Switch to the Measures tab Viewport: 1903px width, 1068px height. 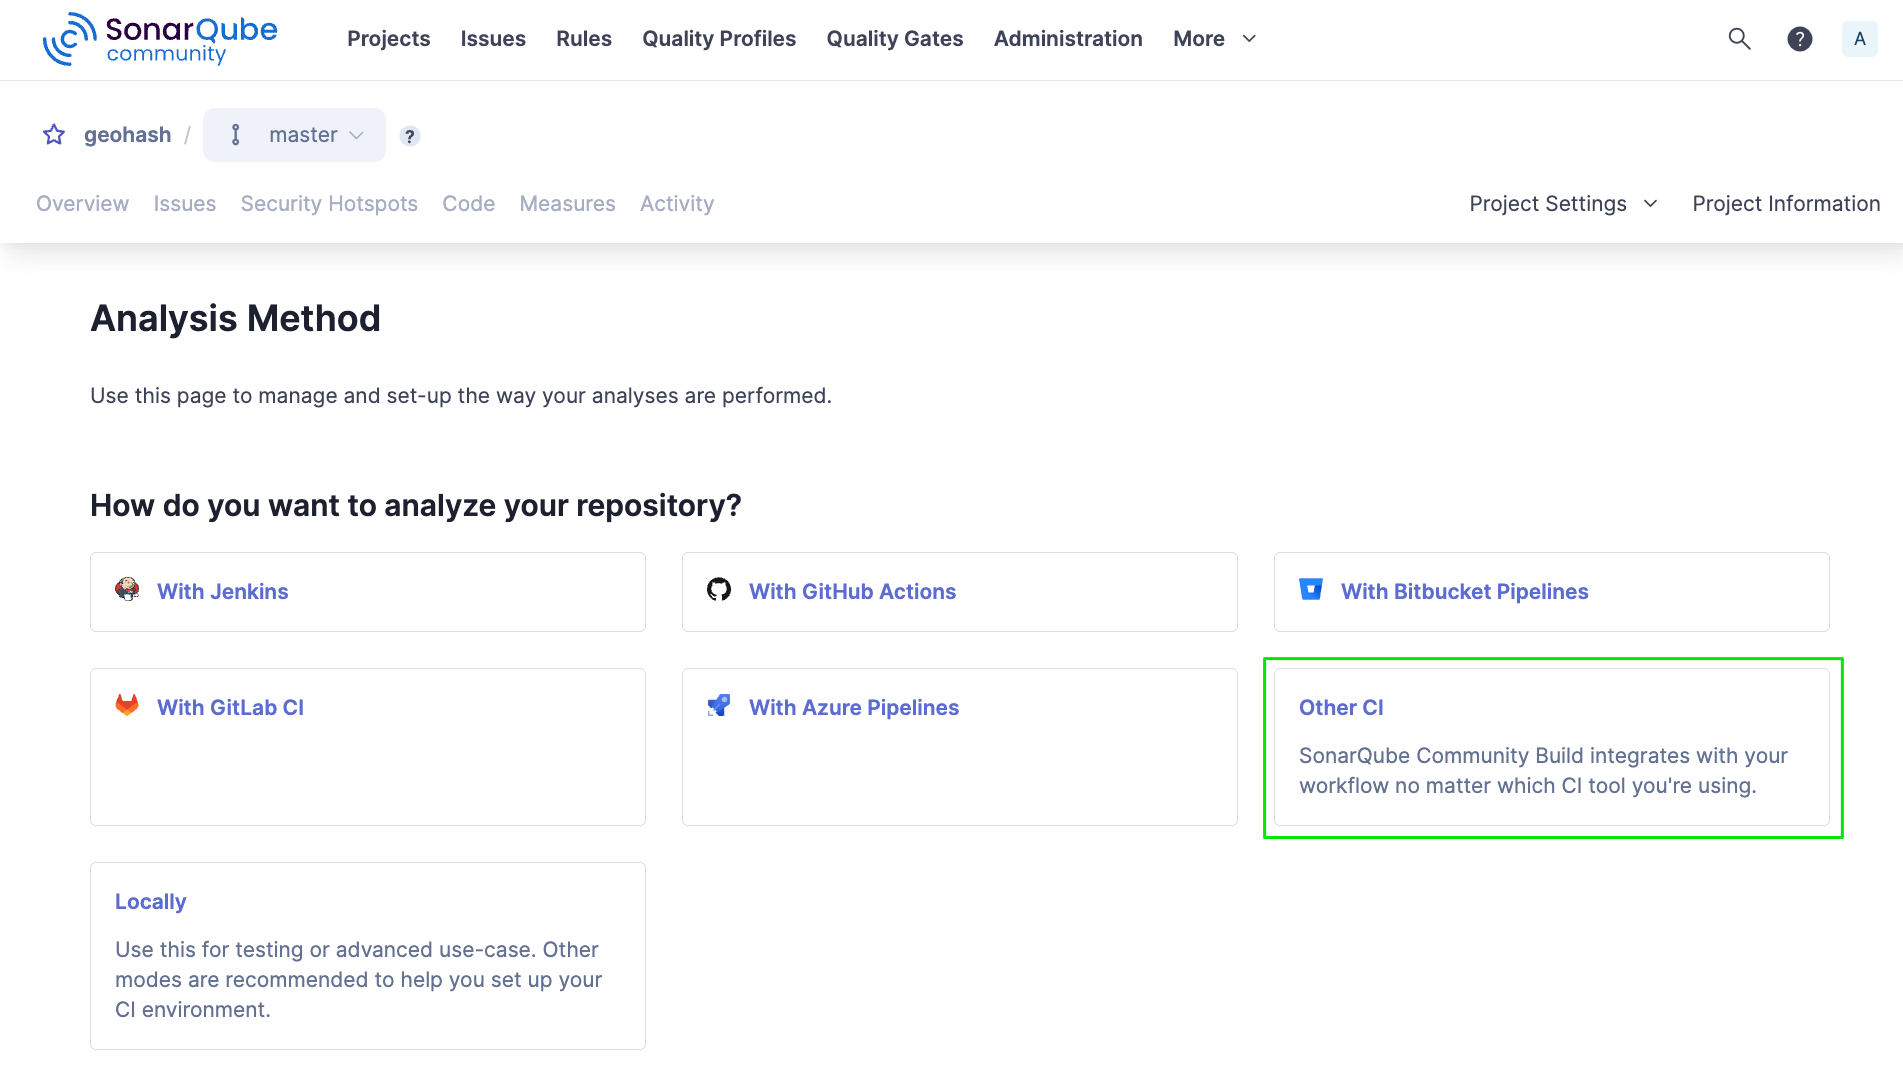pyautogui.click(x=568, y=204)
